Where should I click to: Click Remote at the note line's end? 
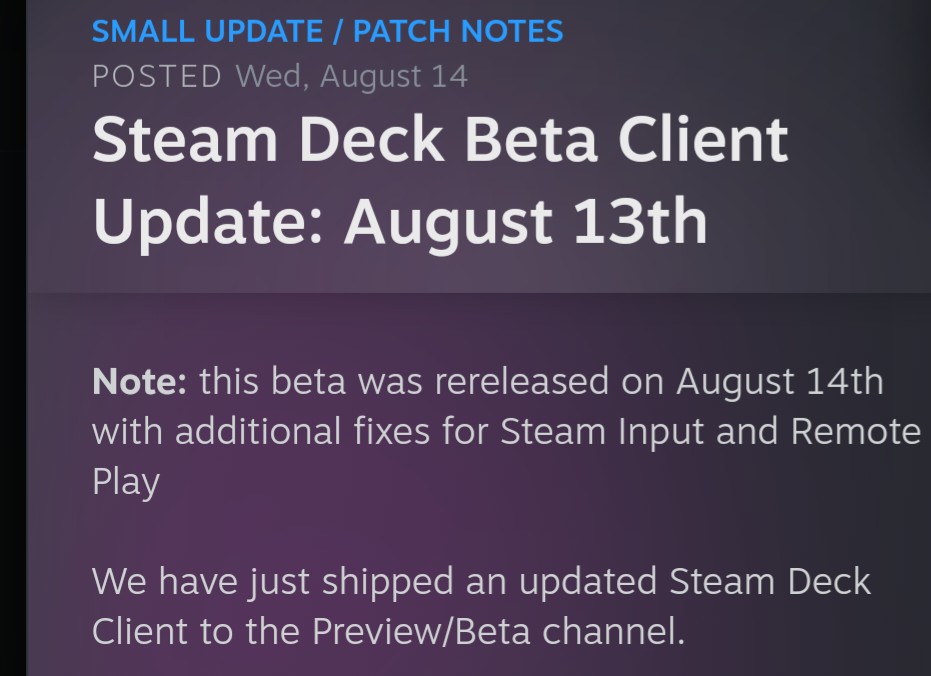[856, 431]
